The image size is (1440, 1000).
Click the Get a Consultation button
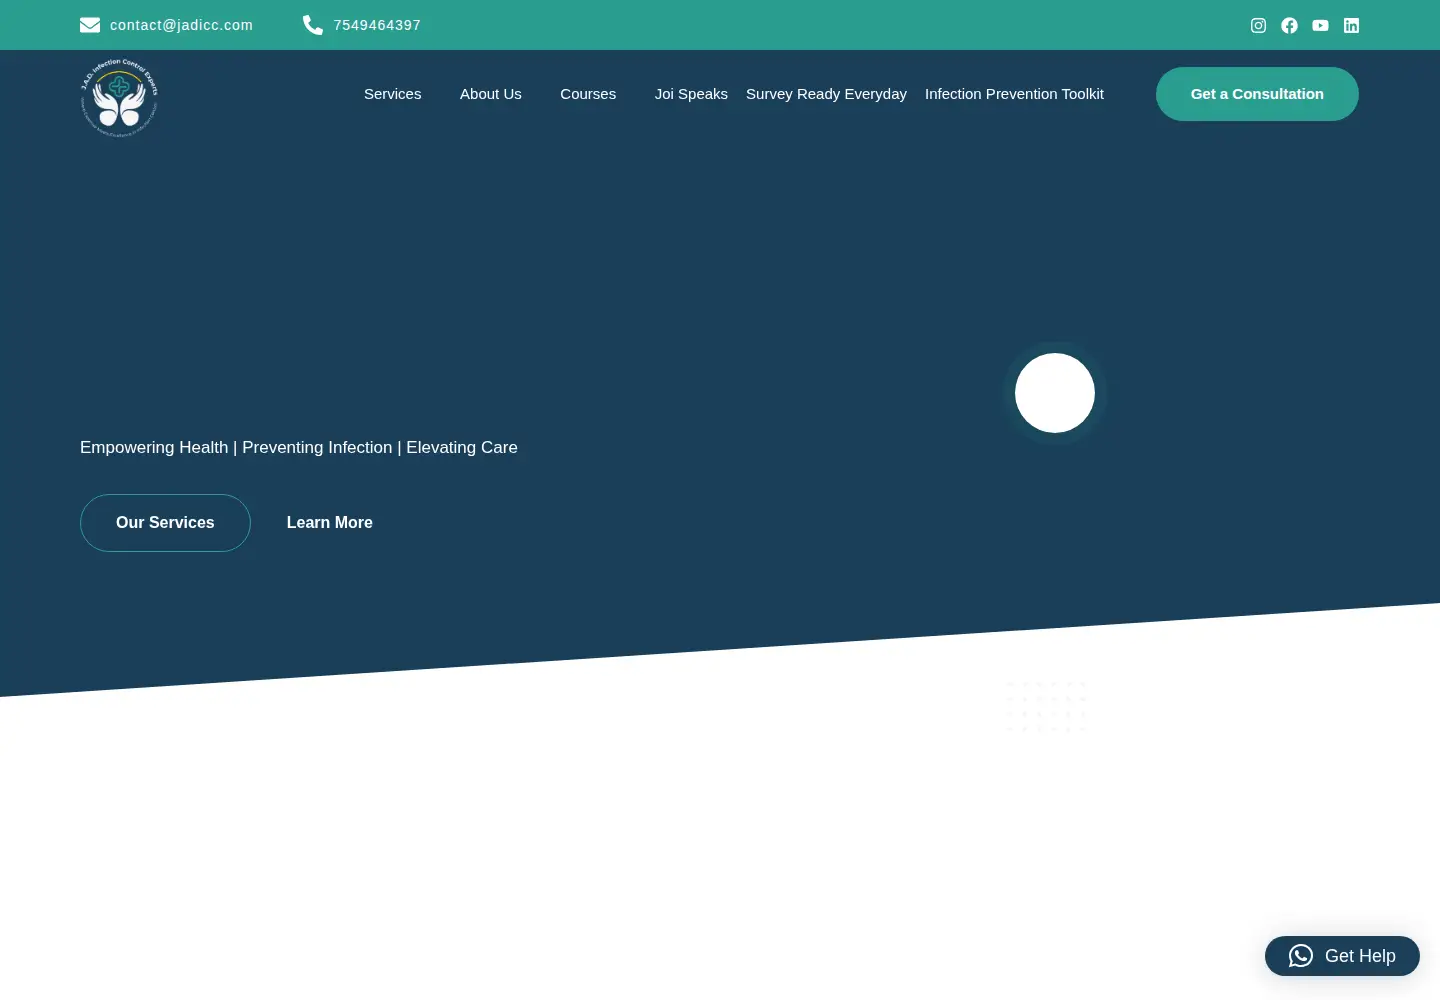point(1257,94)
